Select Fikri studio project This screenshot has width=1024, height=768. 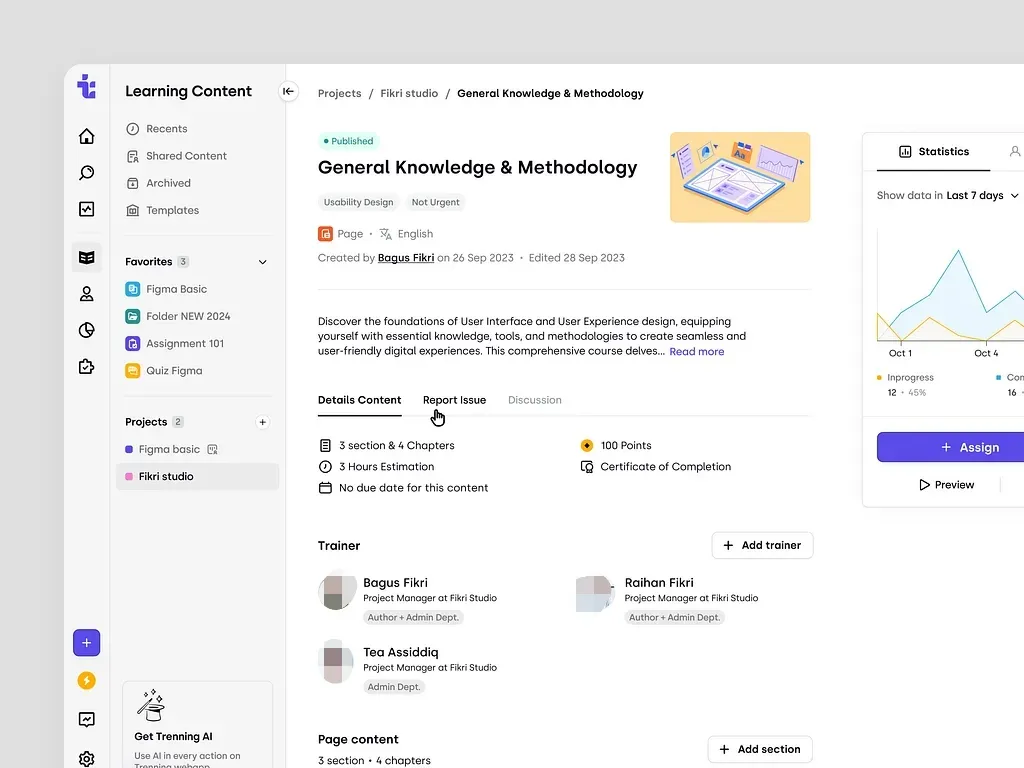coord(197,477)
